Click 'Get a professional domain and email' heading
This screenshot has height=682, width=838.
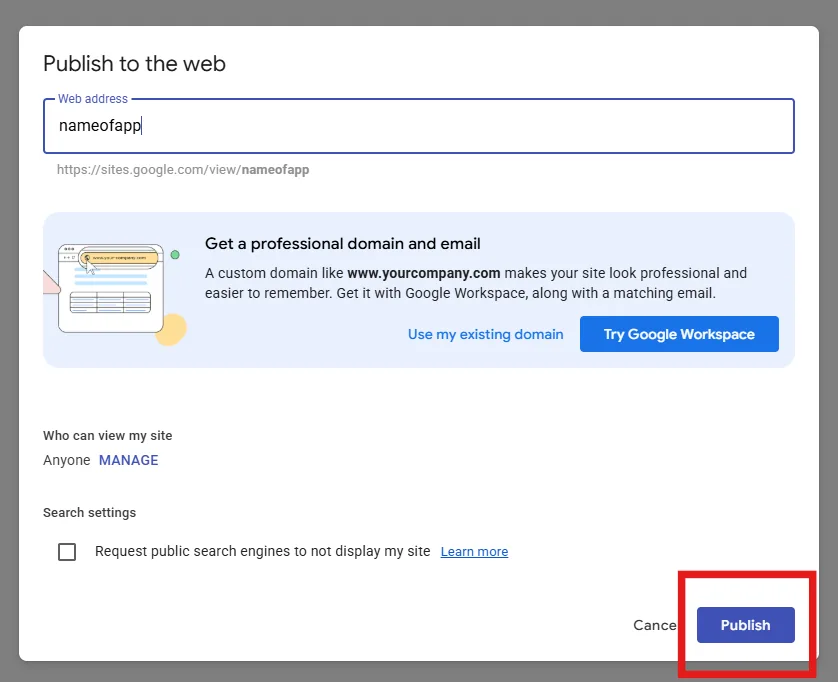[343, 244]
